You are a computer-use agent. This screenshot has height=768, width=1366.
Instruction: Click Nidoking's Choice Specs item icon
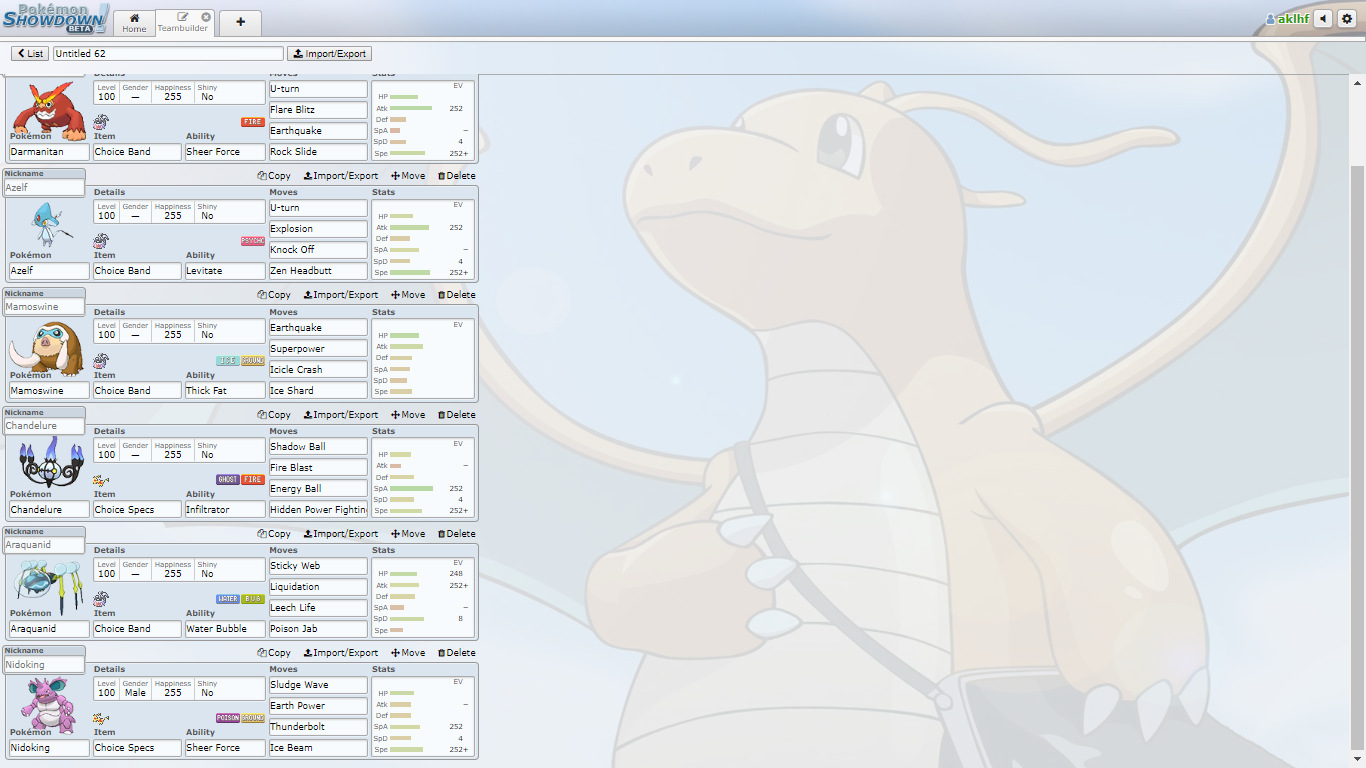tap(101, 718)
